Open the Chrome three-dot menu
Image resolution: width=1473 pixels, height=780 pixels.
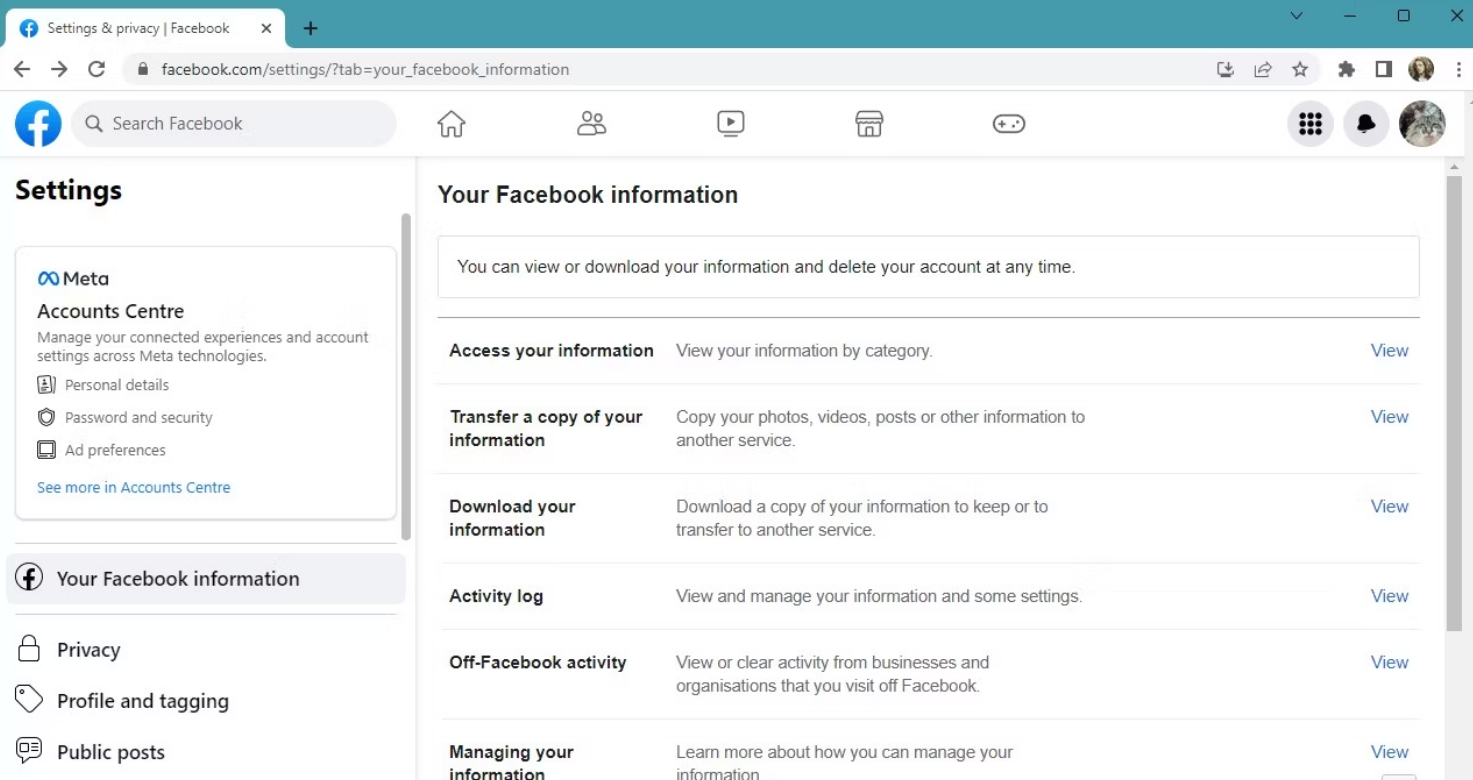[x=1459, y=69]
